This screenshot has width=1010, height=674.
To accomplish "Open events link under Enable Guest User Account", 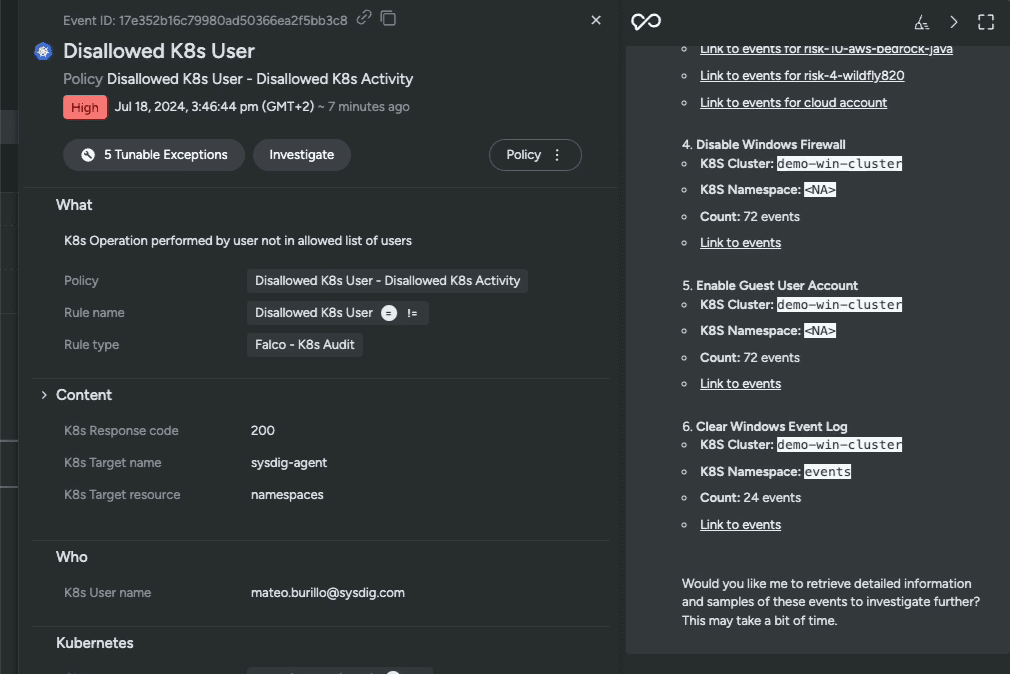I will tap(741, 384).
